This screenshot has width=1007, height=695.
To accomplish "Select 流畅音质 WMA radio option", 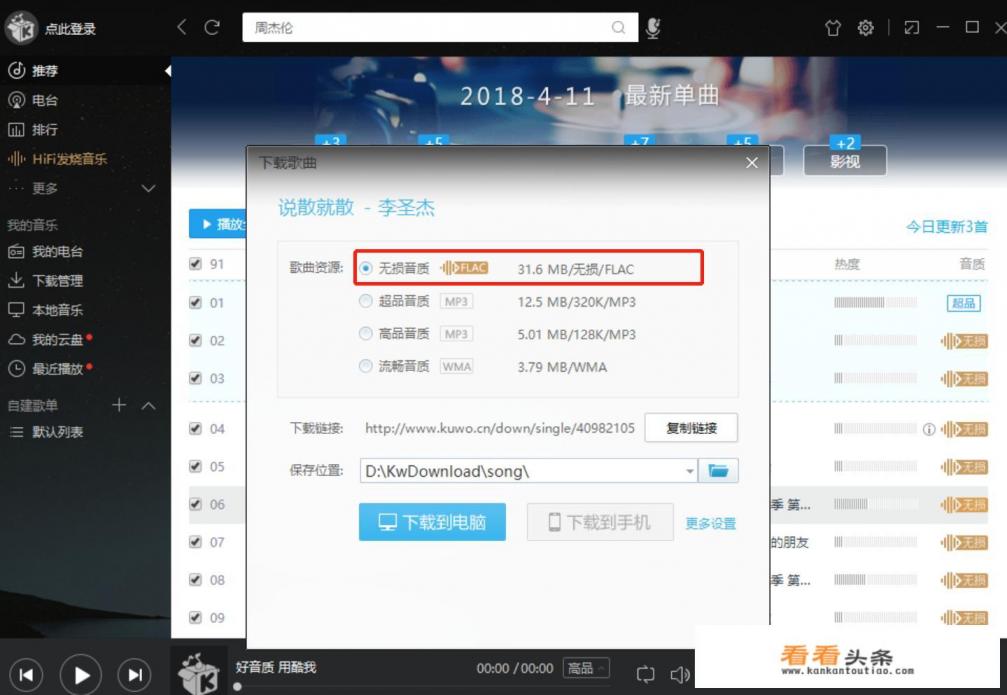I will (366, 367).
